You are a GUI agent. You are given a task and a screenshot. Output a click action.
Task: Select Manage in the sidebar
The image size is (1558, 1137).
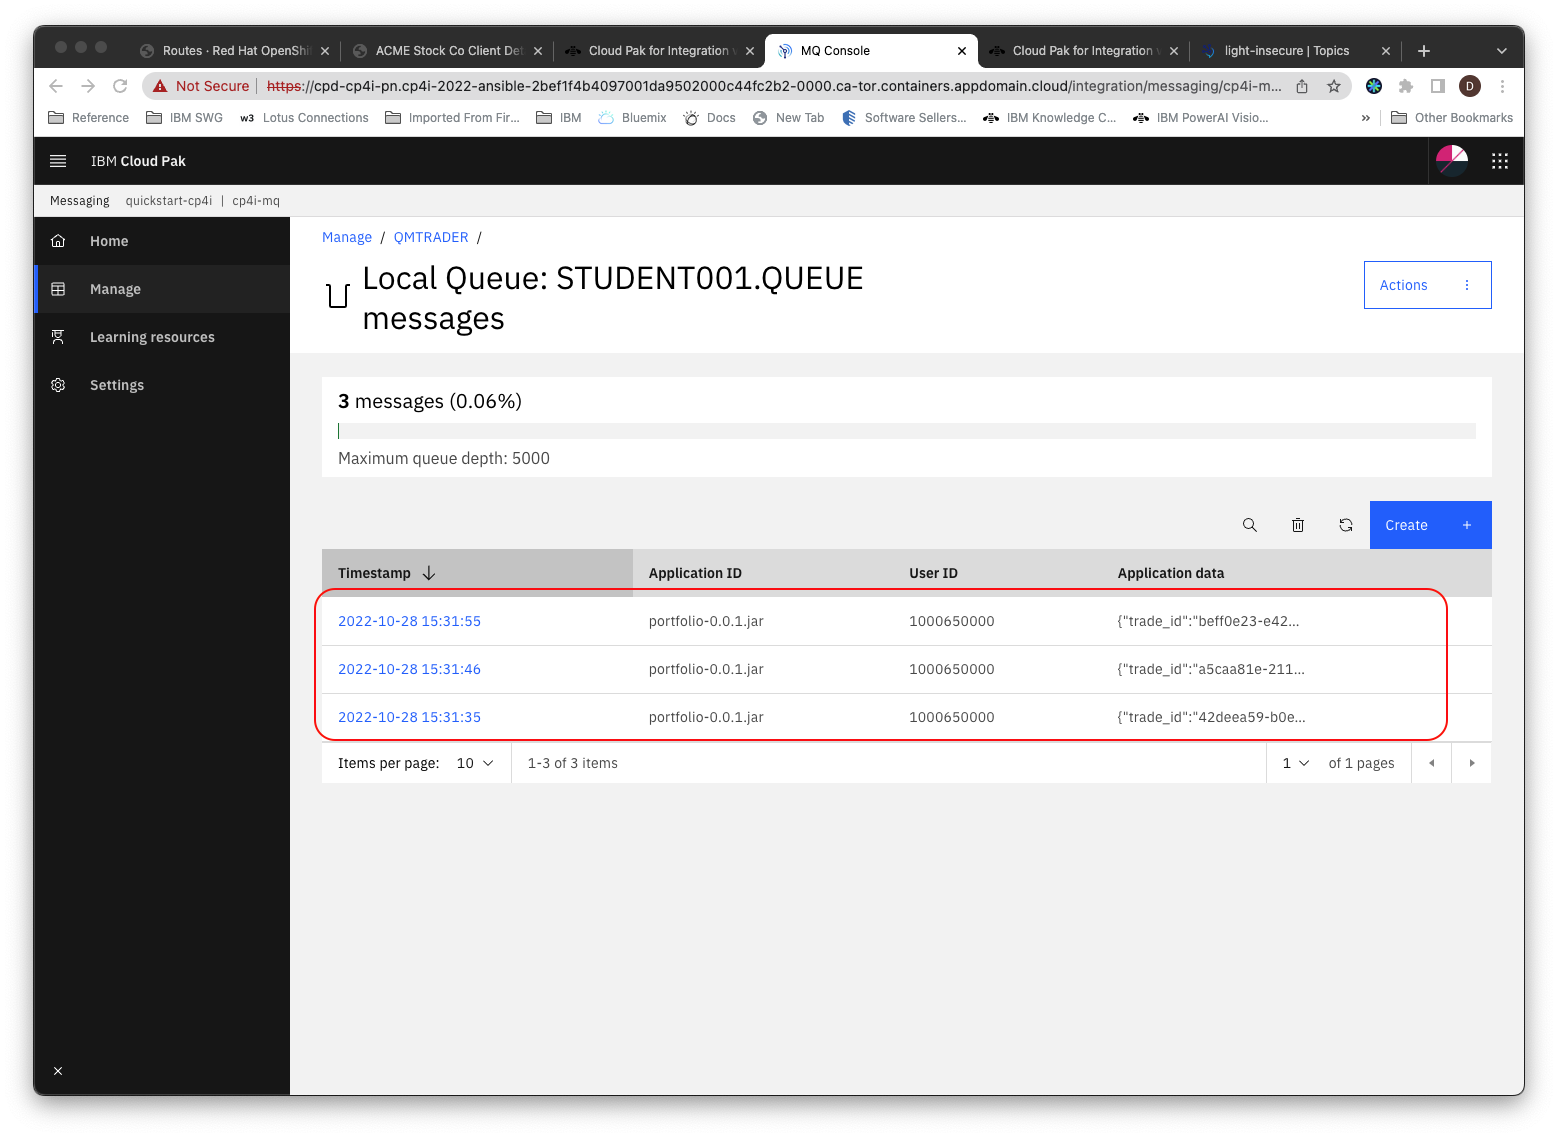162,289
